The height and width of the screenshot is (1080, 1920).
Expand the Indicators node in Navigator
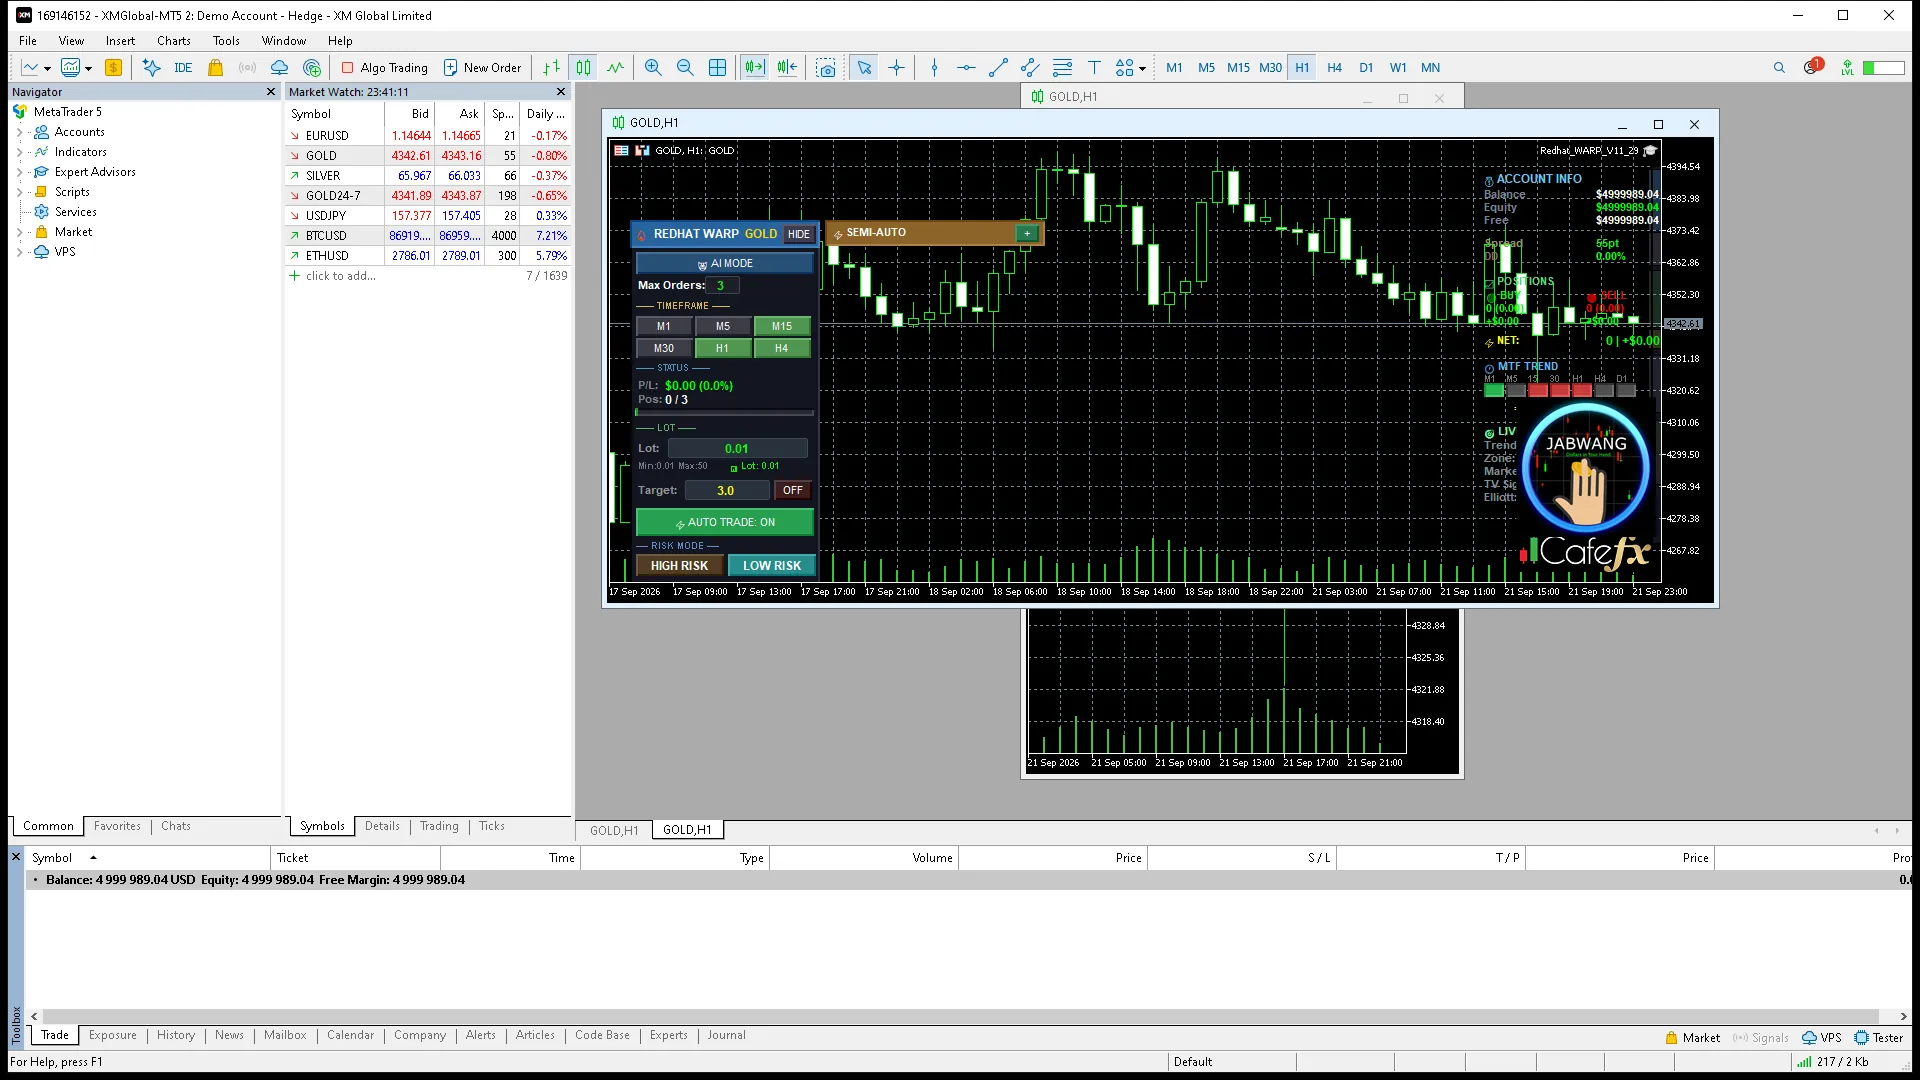click(x=19, y=152)
